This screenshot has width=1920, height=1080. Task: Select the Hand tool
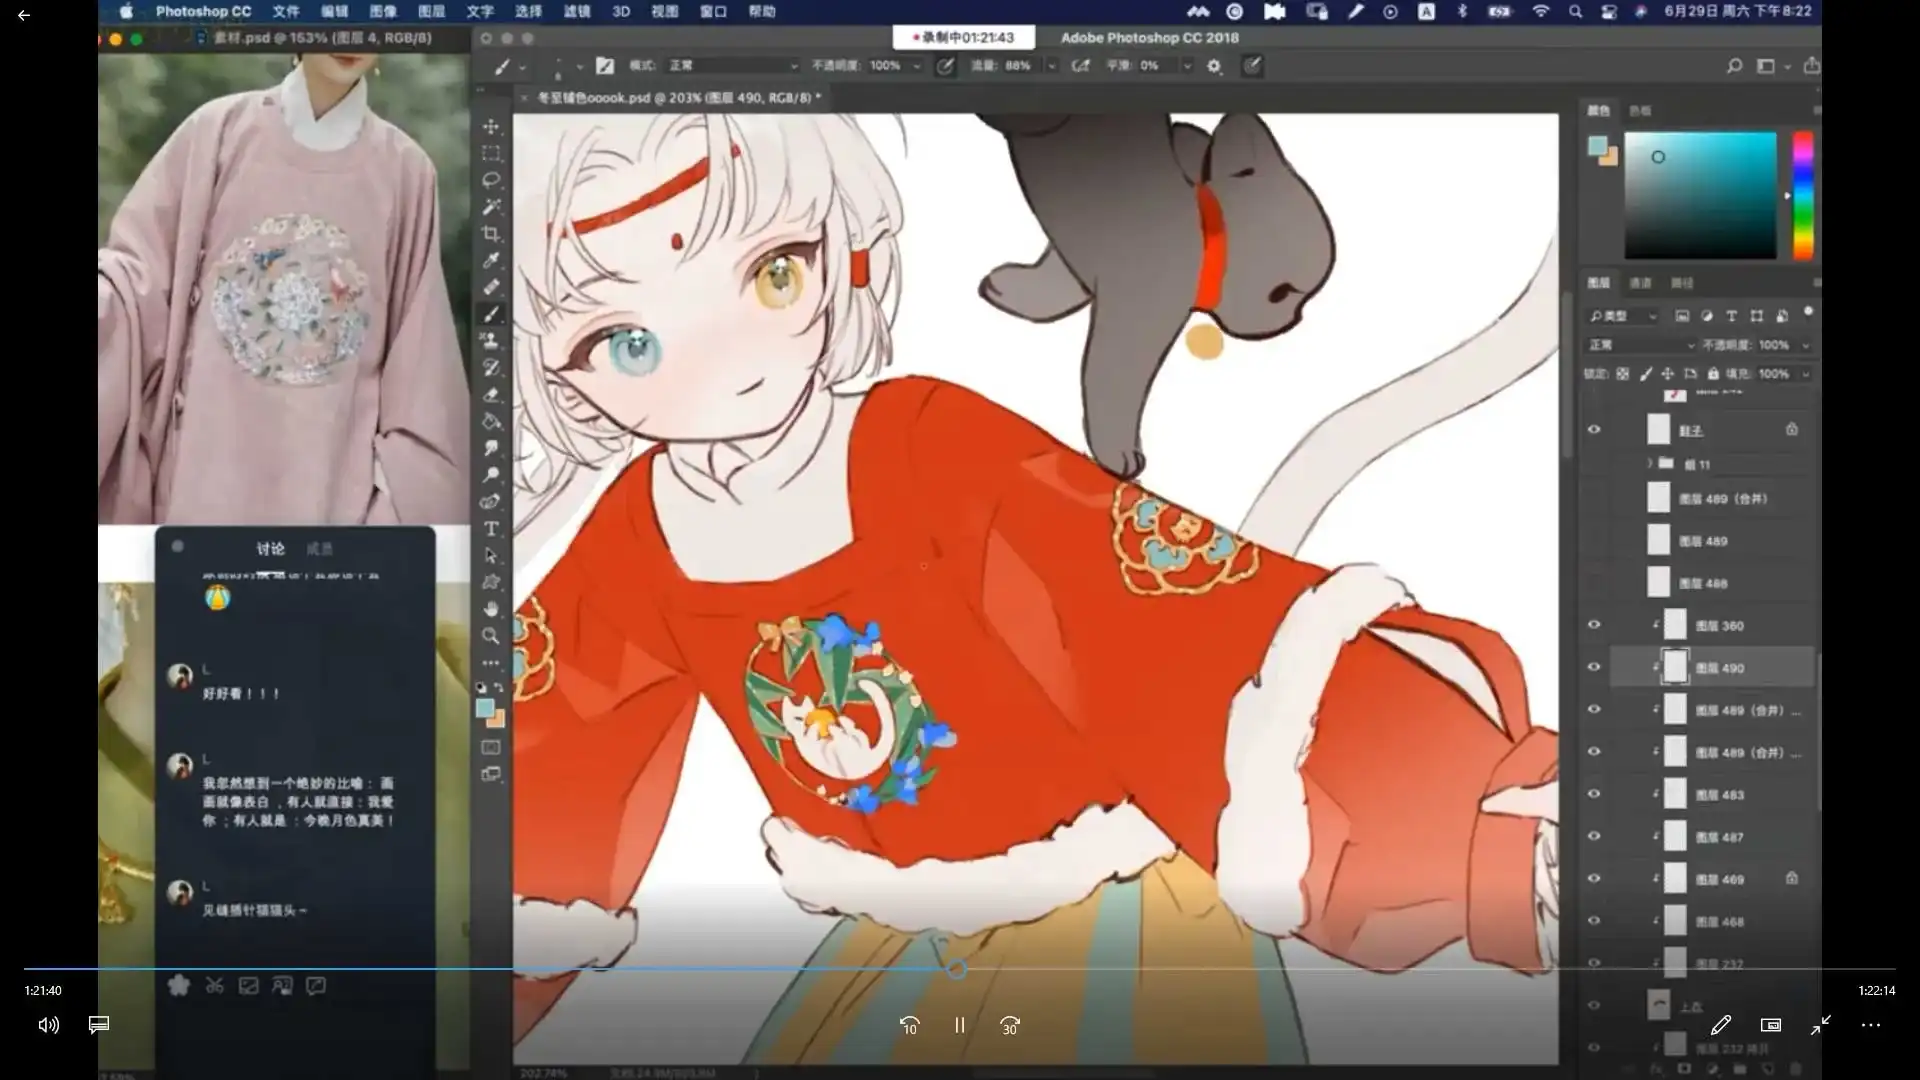coord(491,609)
